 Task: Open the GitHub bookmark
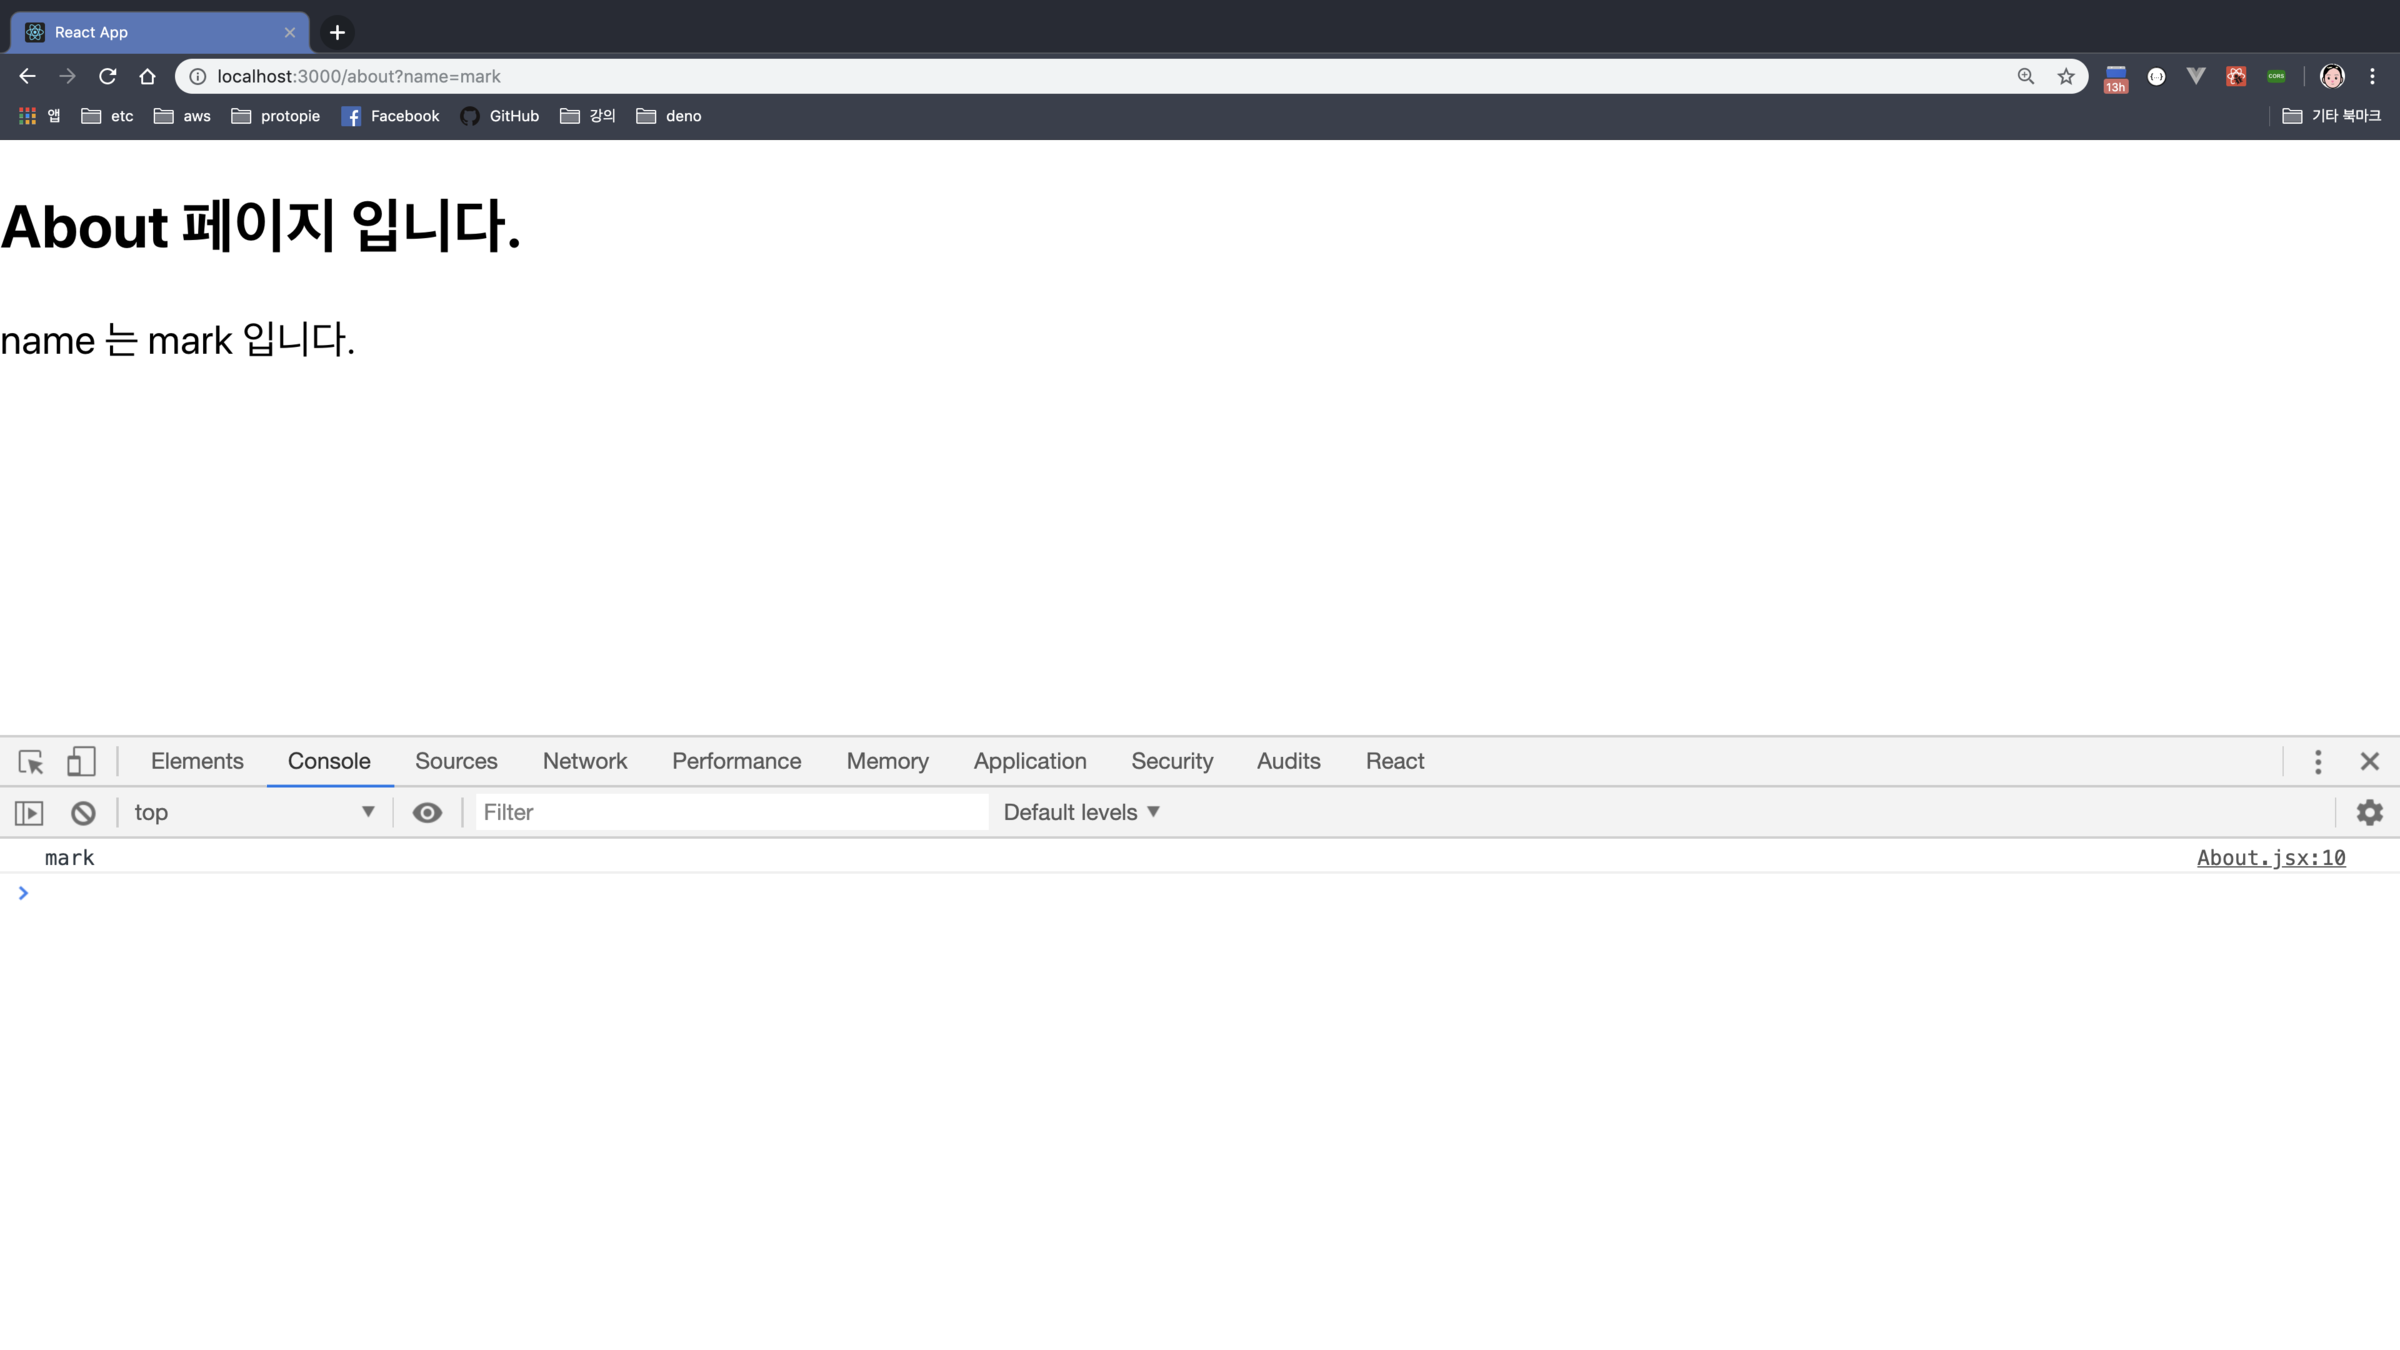coord(500,116)
